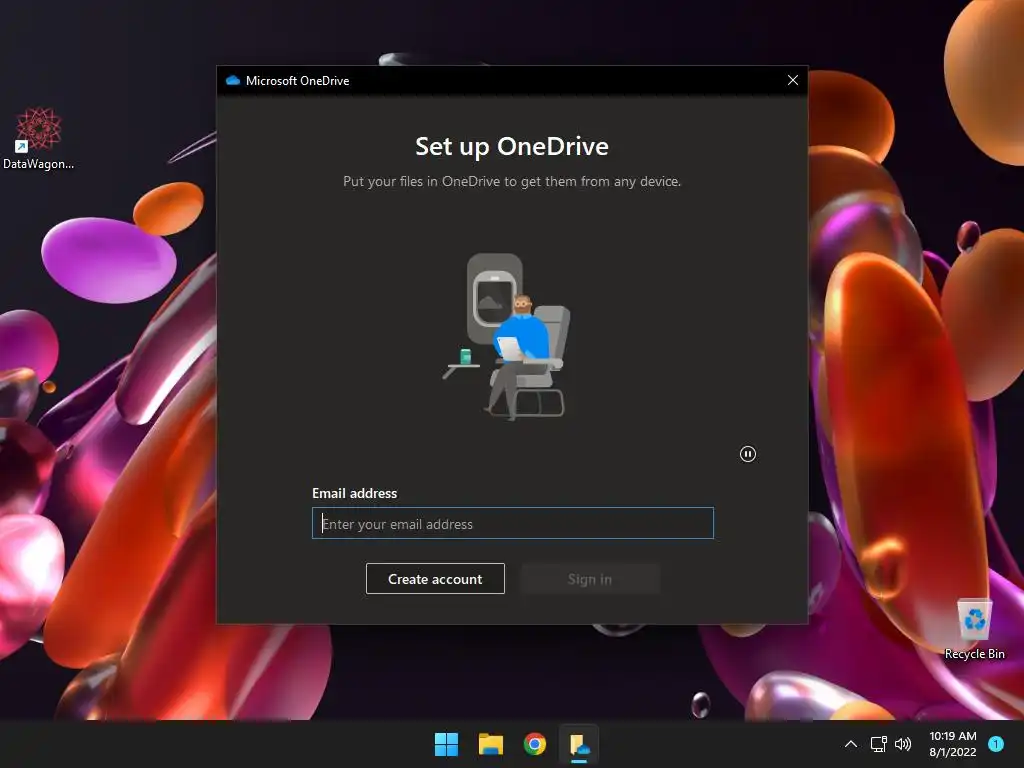Select the Recycle Bin desktop icon

pos(974,628)
